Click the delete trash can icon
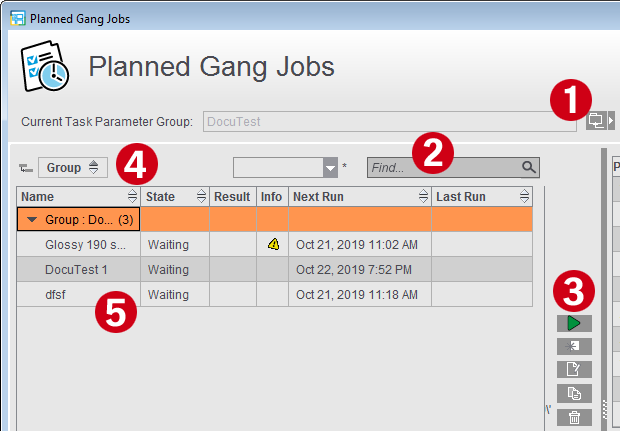The image size is (620, 431). point(573,416)
